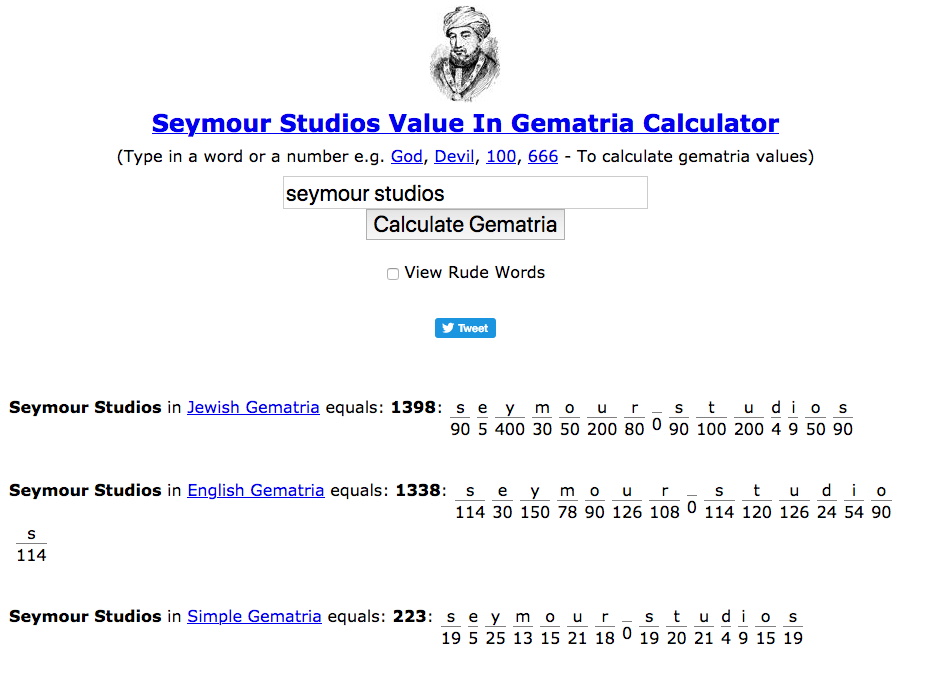Open the 666 example link

click(x=543, y=156)
